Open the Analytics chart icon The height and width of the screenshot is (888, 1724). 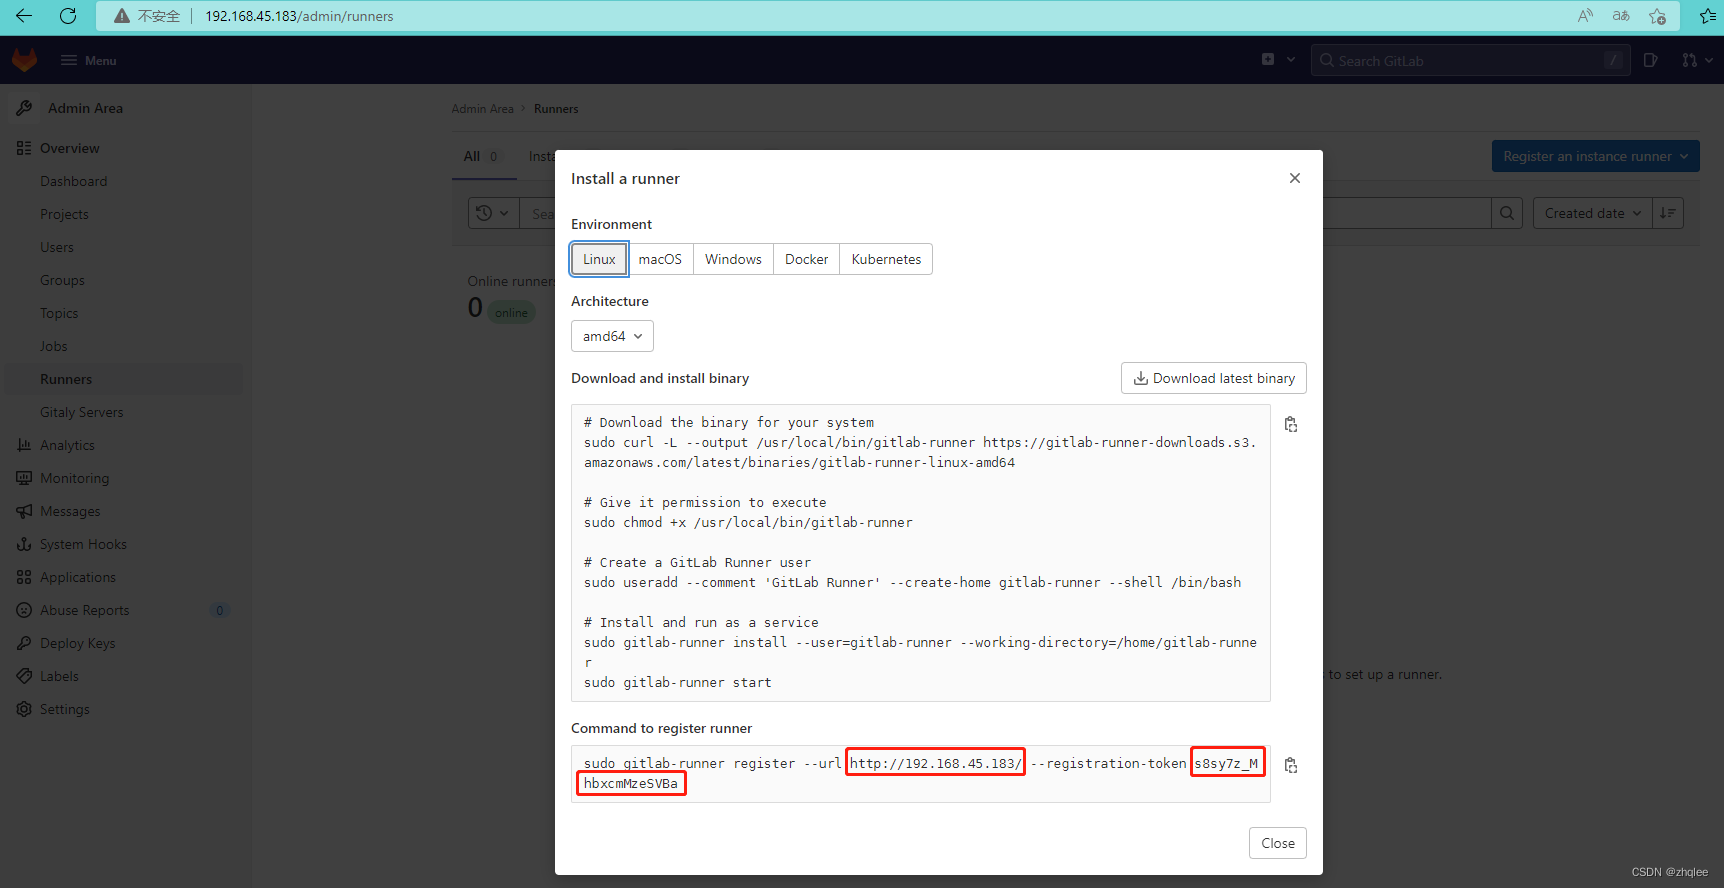[24, 445]
